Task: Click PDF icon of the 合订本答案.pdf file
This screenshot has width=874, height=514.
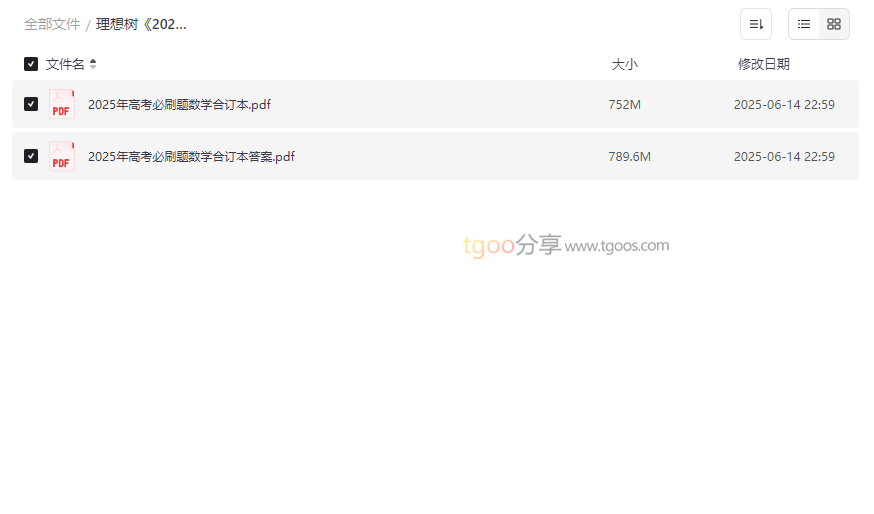Action: (61, 156)
